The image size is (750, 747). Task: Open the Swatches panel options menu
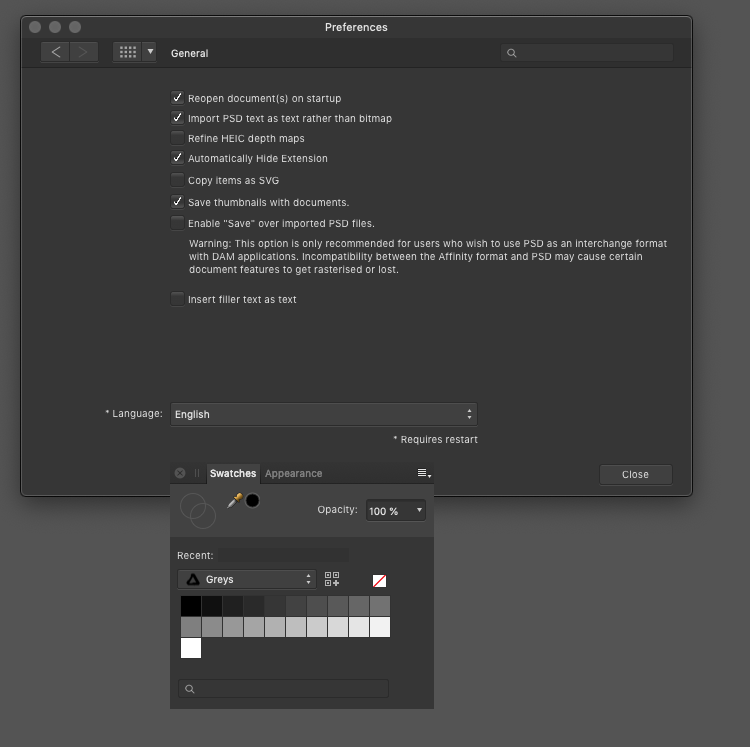(x=424, y=473)
